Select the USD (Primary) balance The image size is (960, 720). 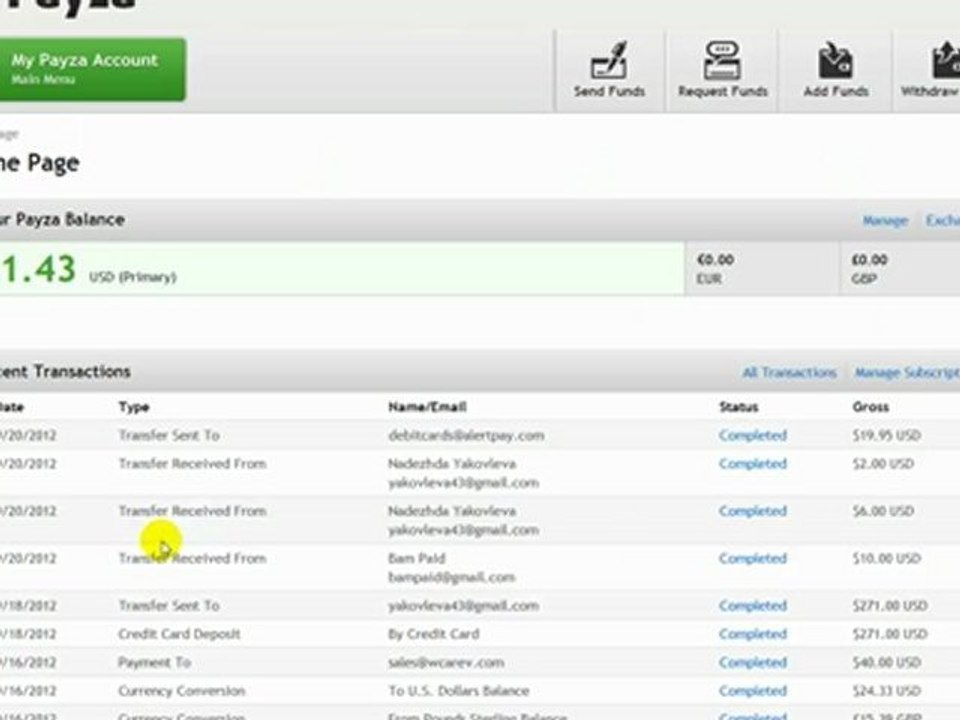[342, 268]
